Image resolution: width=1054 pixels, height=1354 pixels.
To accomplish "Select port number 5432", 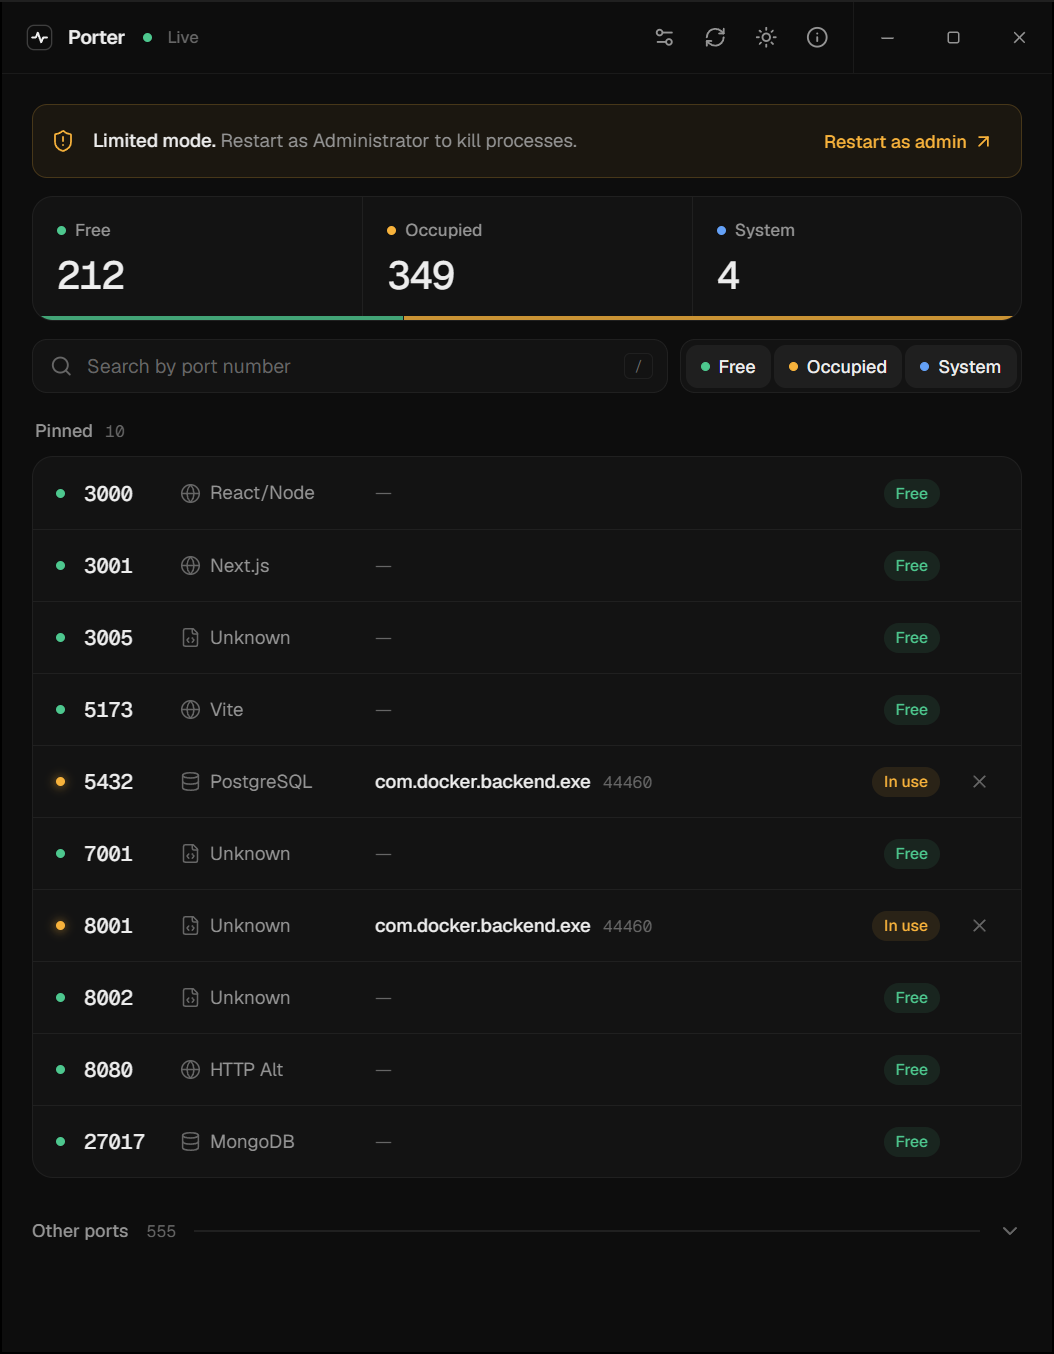I will click(x=108, y=781).
